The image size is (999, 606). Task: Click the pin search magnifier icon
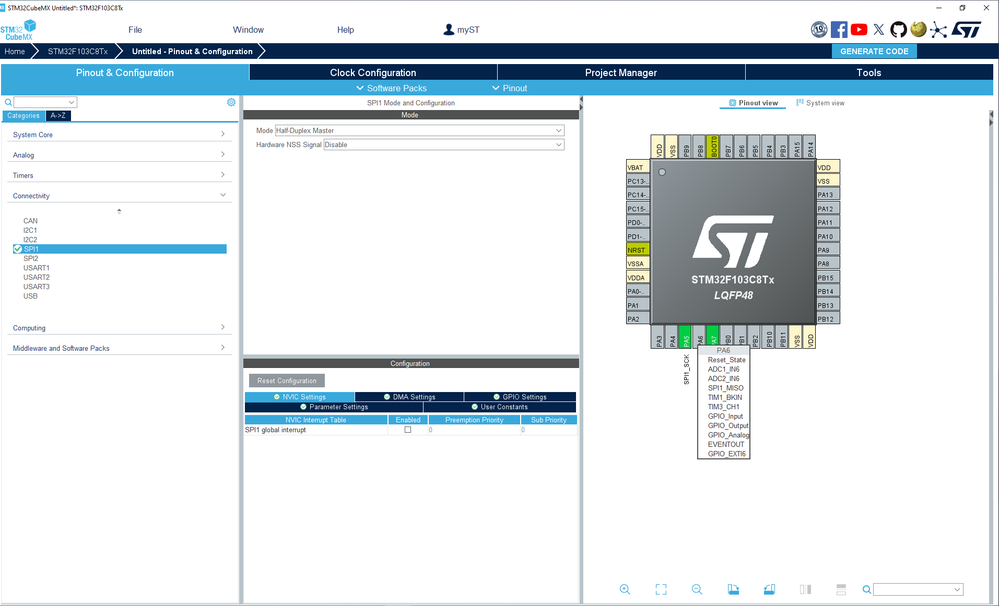pyautogui.click(x=866, y=589)
